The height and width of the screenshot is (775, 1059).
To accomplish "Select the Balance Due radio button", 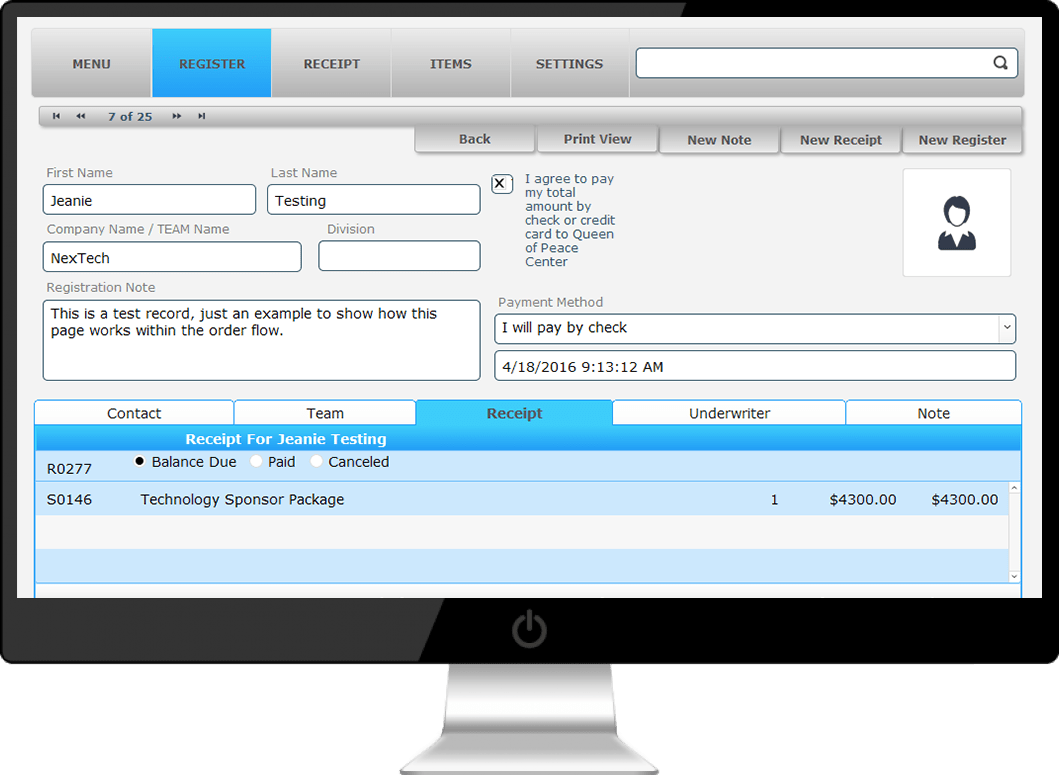I will click(x=139, y=462).
